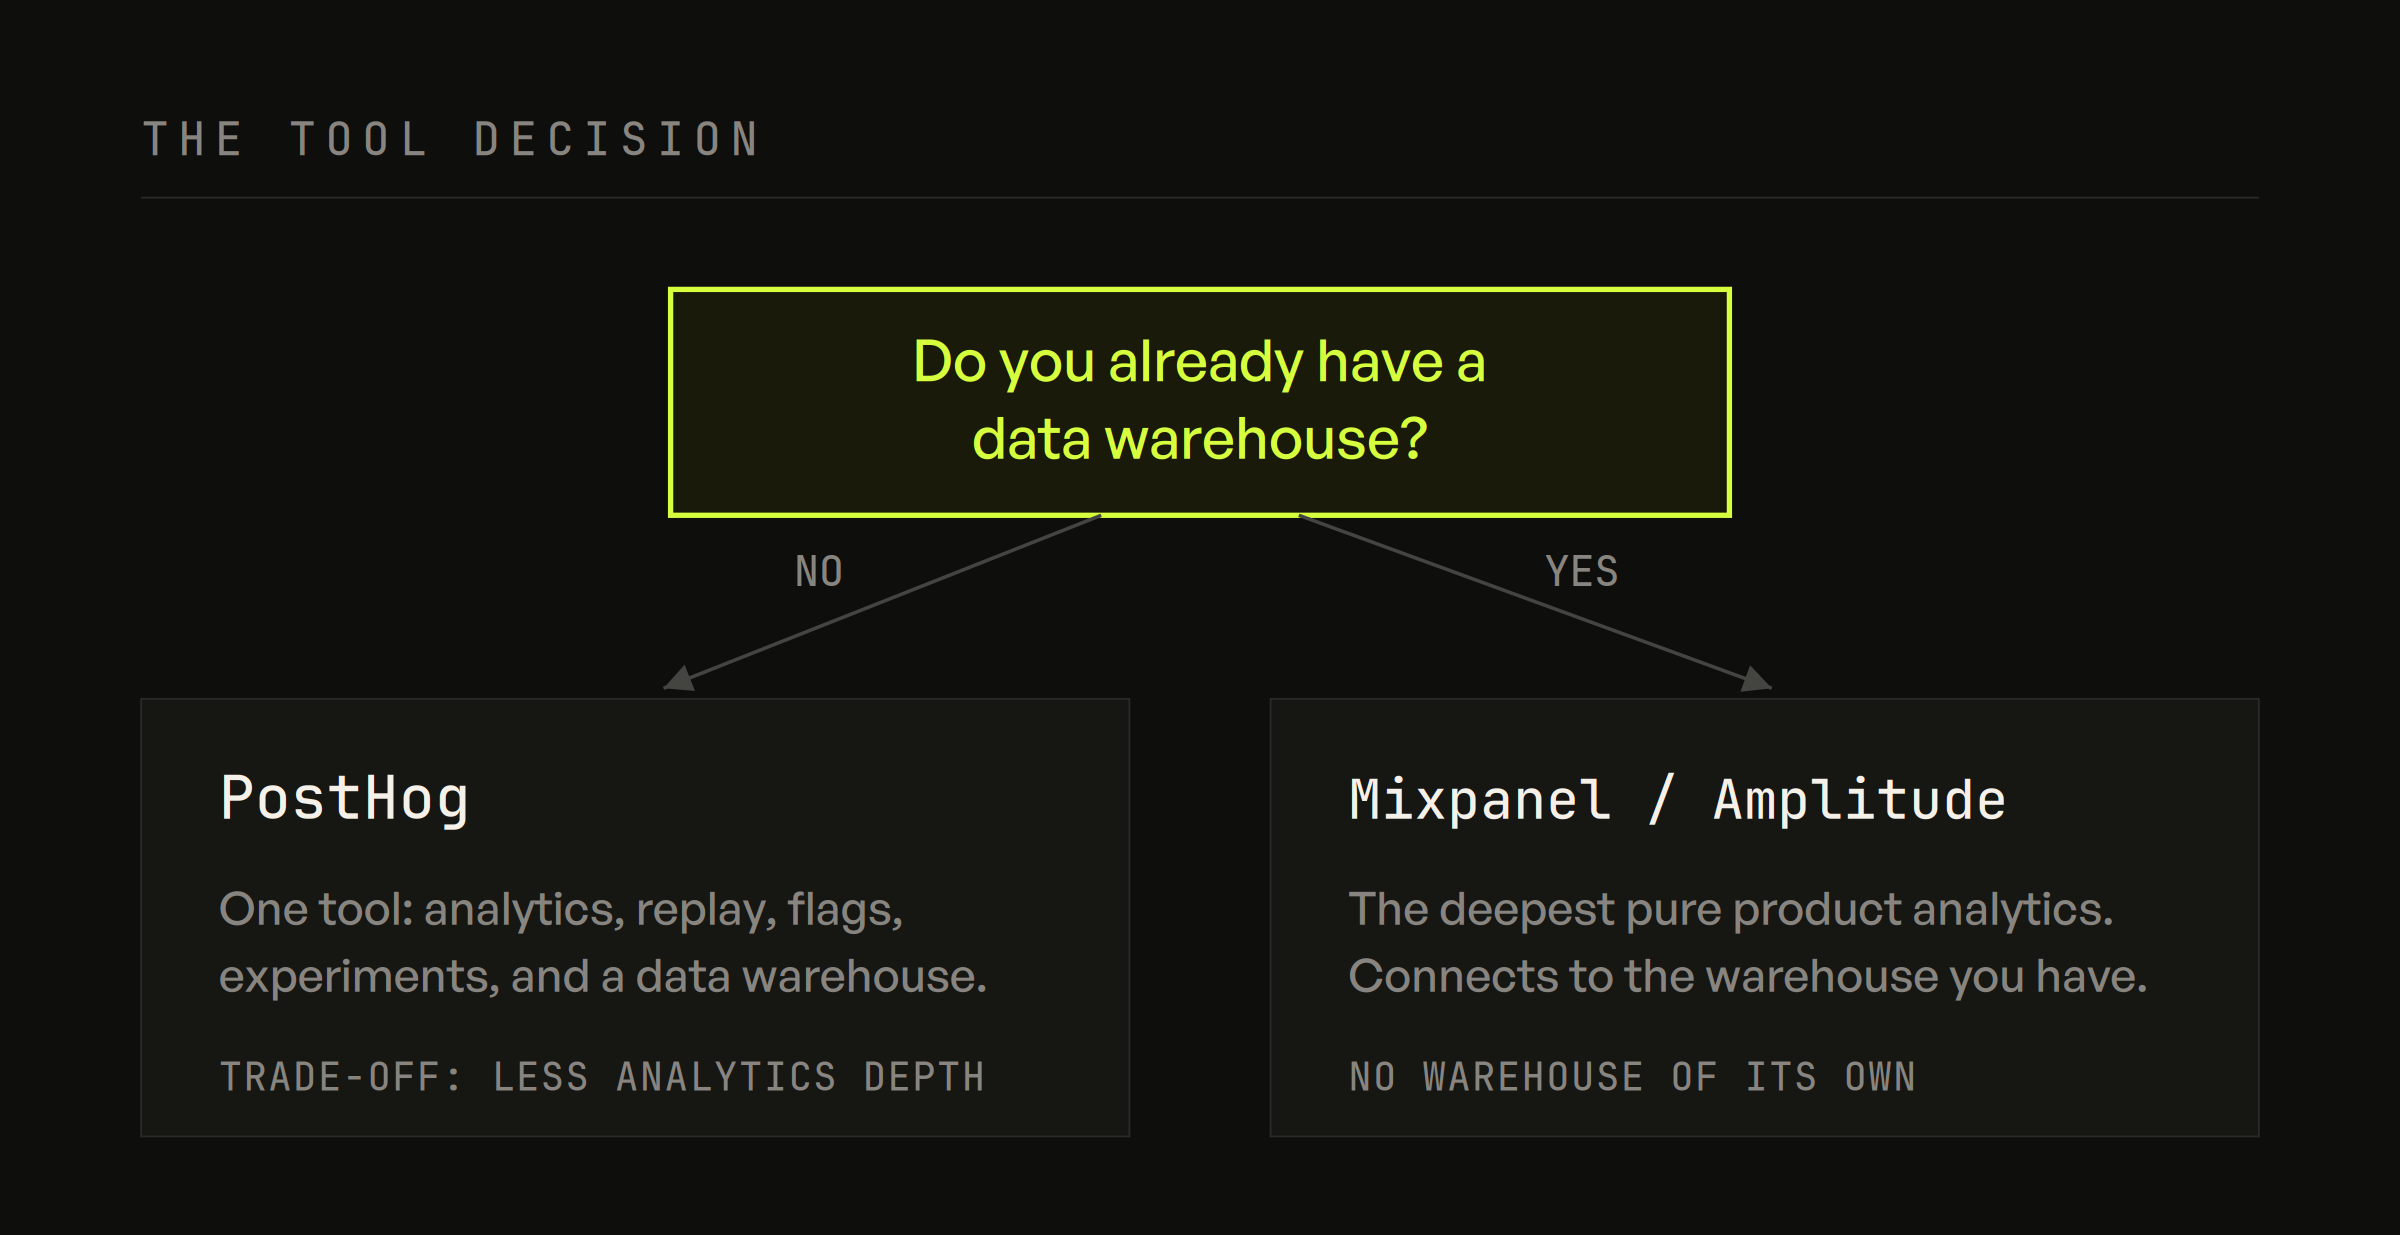
Task: Click TRADE-OFF: LESS ANALYTICS DEPTH note
Action: (x=602, y=1077)
